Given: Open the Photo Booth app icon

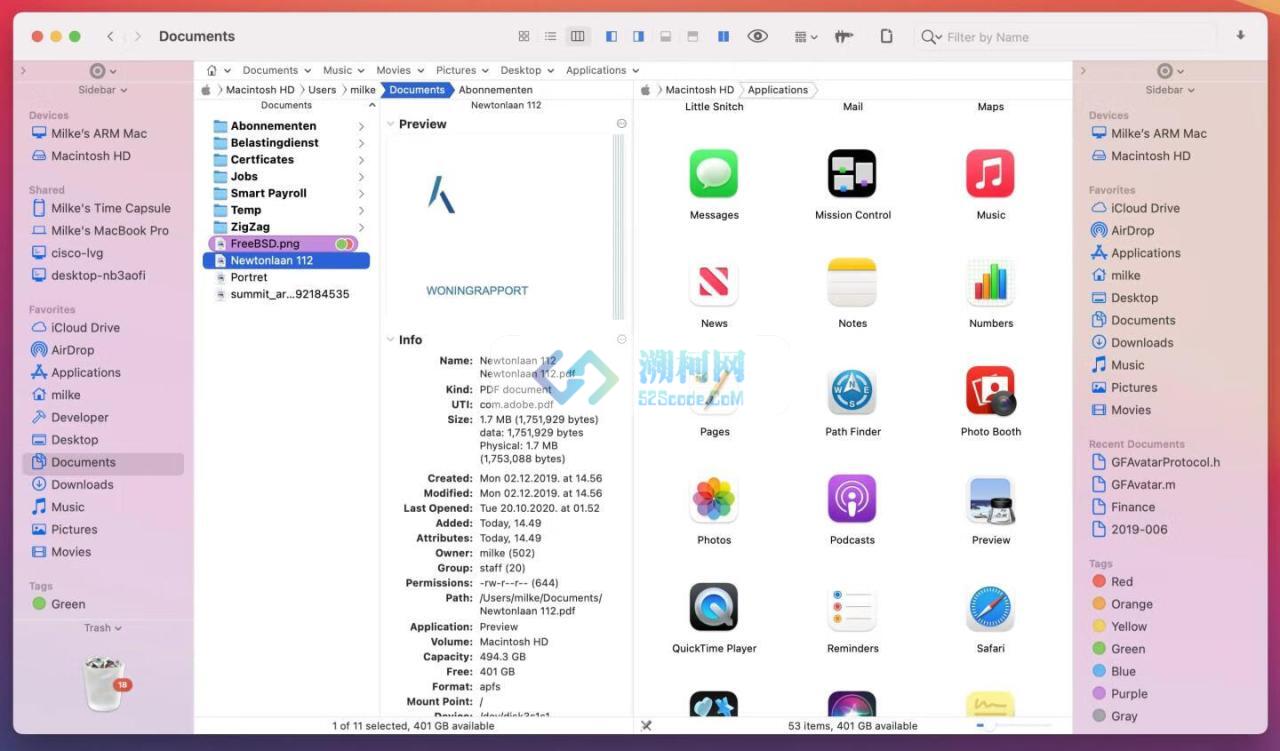Looking at the screenshot, I should click(x=990, y=391).
